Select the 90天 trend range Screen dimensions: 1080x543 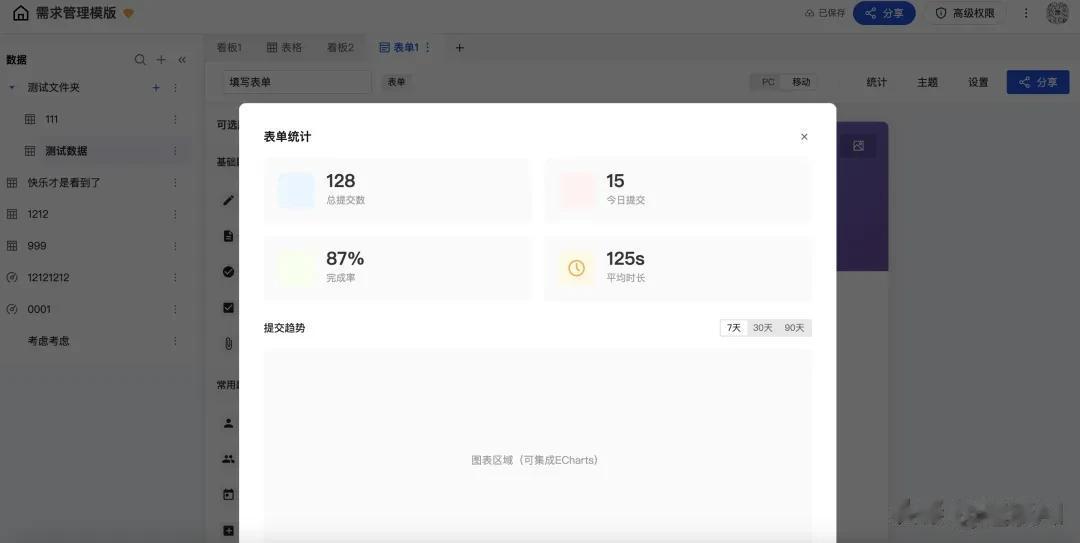pyautogui.click(x=794, y=328)
